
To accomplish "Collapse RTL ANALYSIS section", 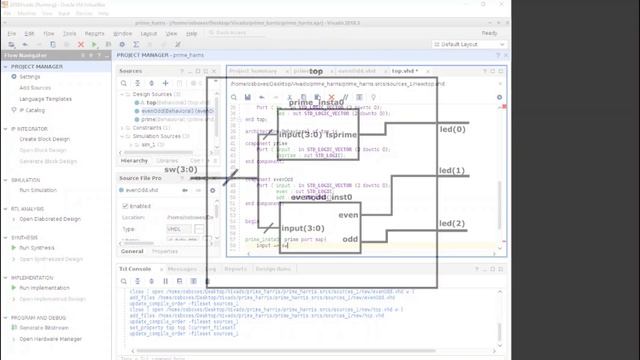I will coord(6,209).
